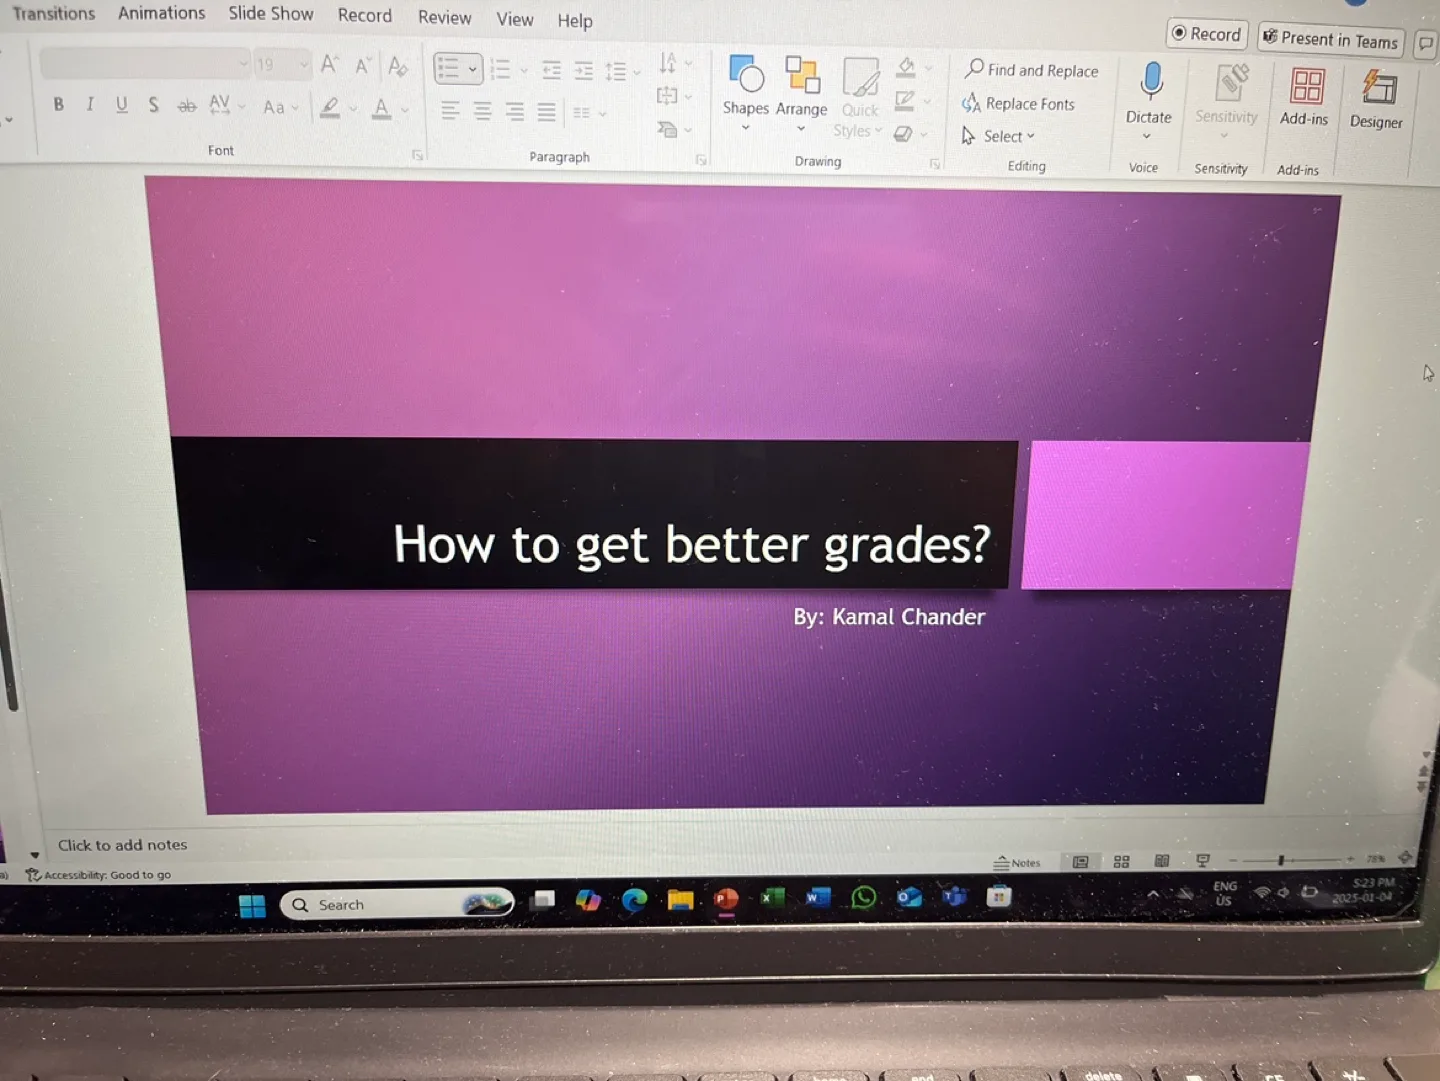Decrease list indent level

coord(551,70)
